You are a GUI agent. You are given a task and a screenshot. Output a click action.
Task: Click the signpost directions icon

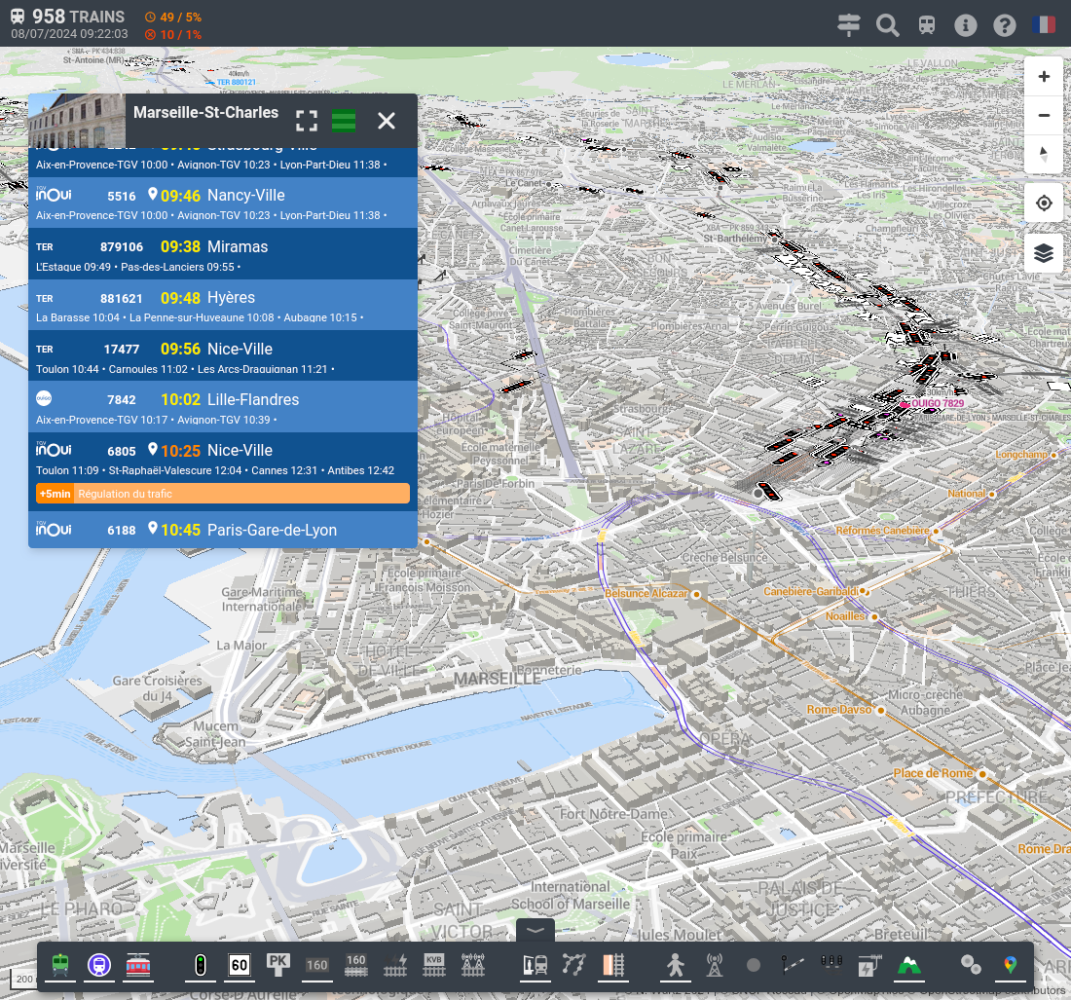point(849,25)
